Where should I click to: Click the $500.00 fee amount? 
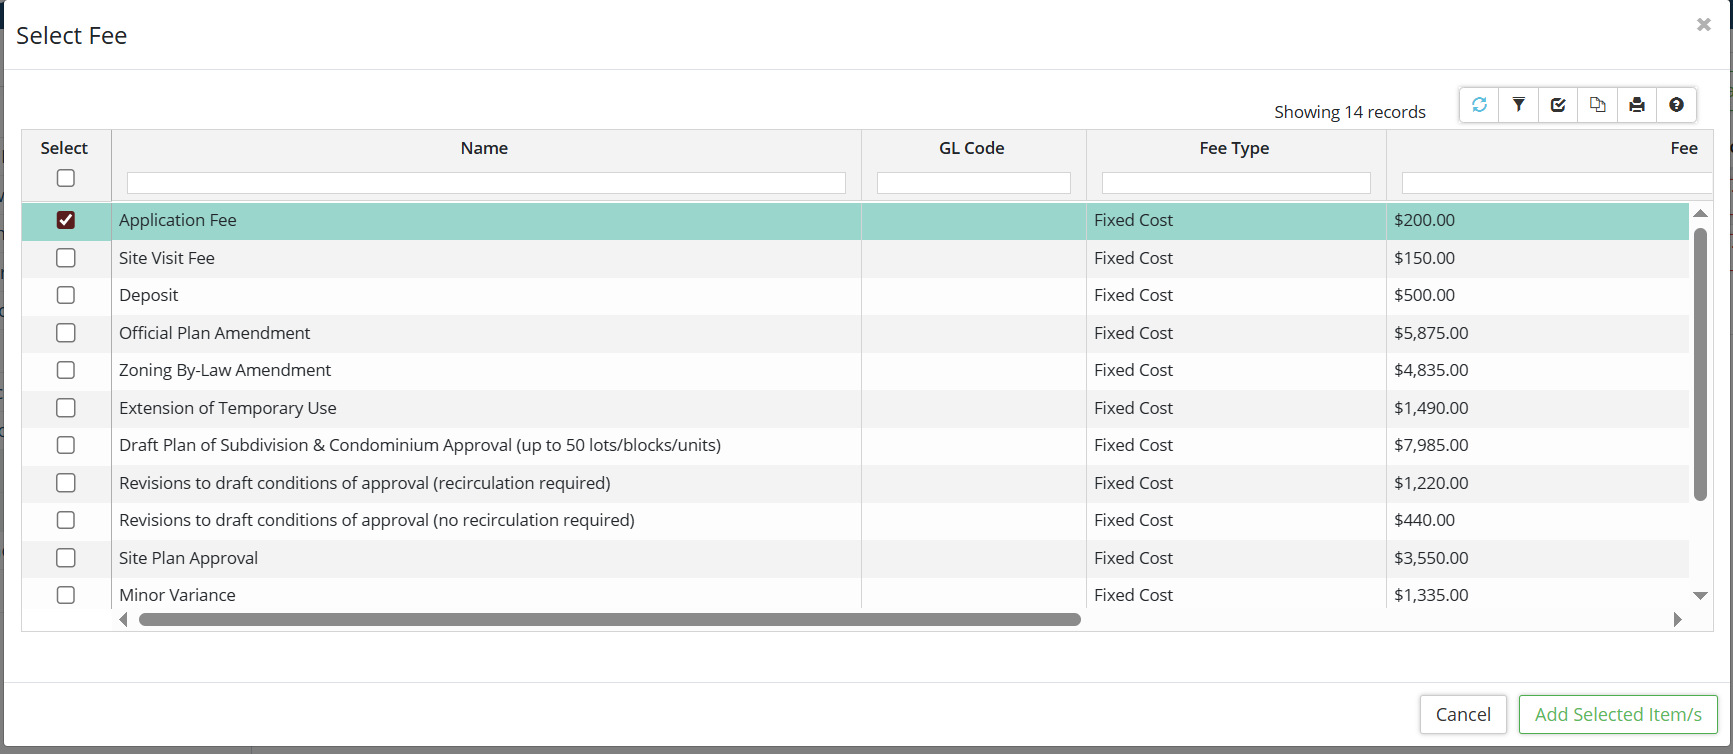click(x=1425, y=295)
